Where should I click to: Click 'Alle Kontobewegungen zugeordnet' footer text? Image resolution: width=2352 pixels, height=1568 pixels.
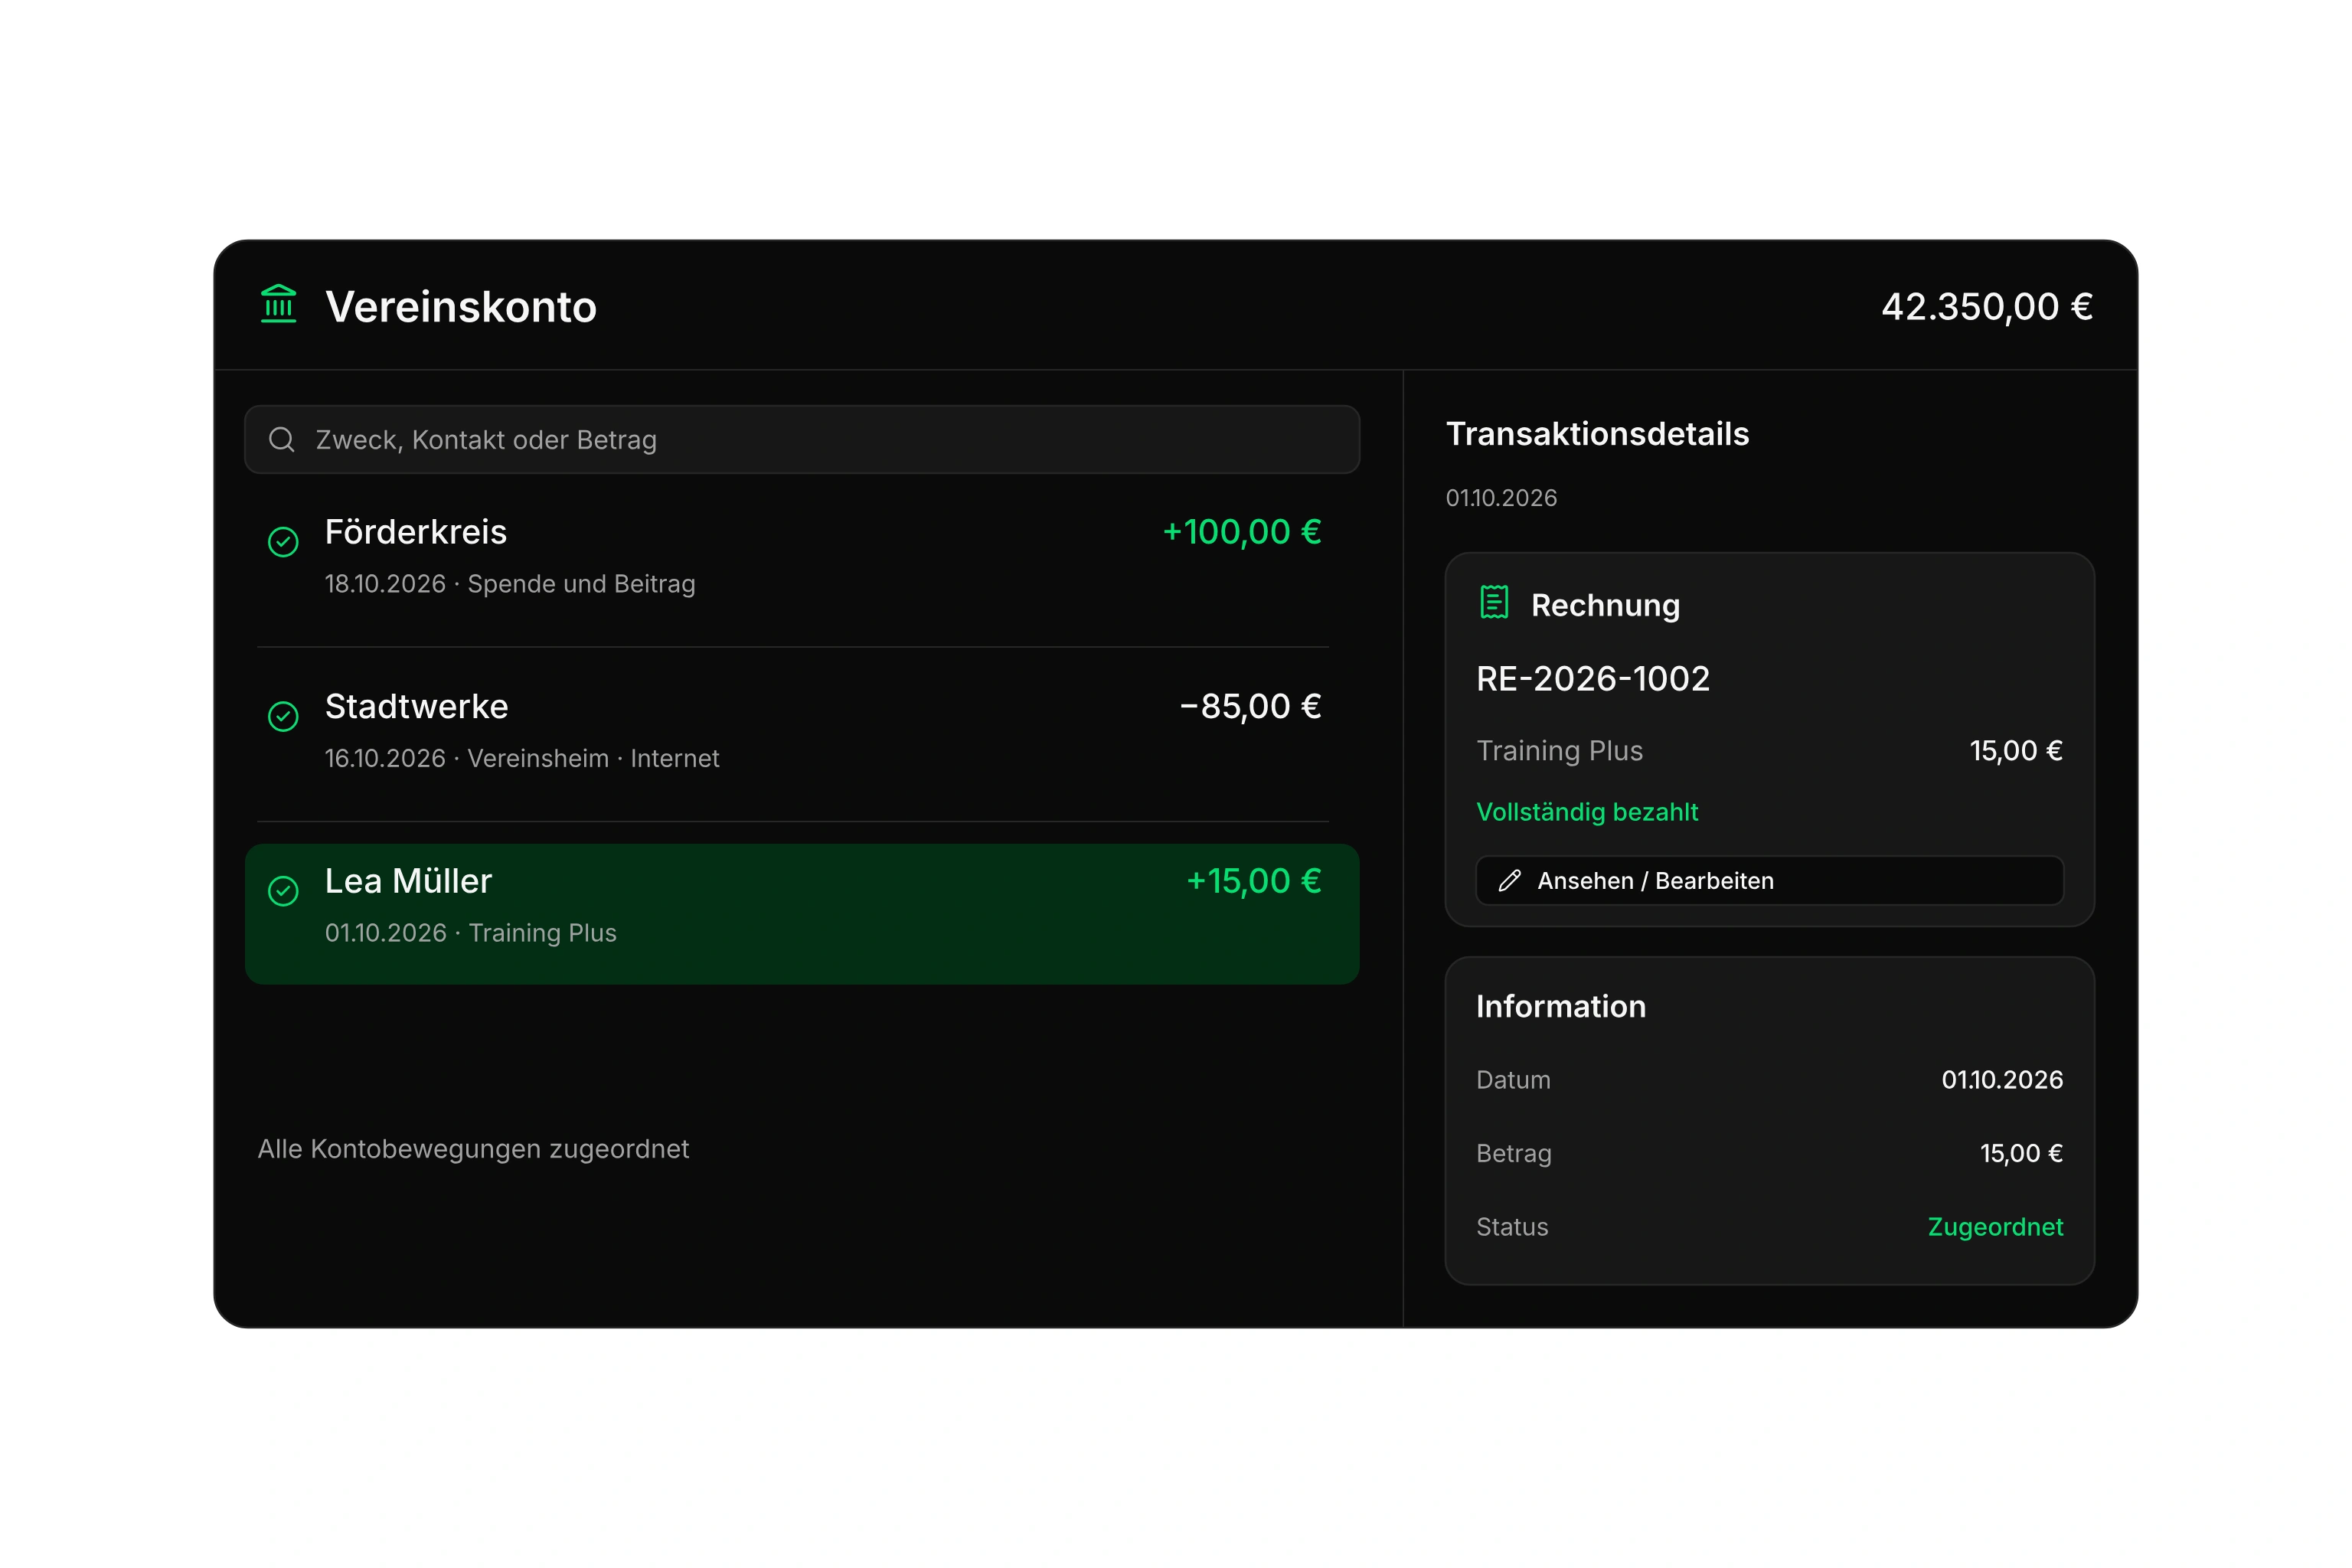tap(473, 1149)
